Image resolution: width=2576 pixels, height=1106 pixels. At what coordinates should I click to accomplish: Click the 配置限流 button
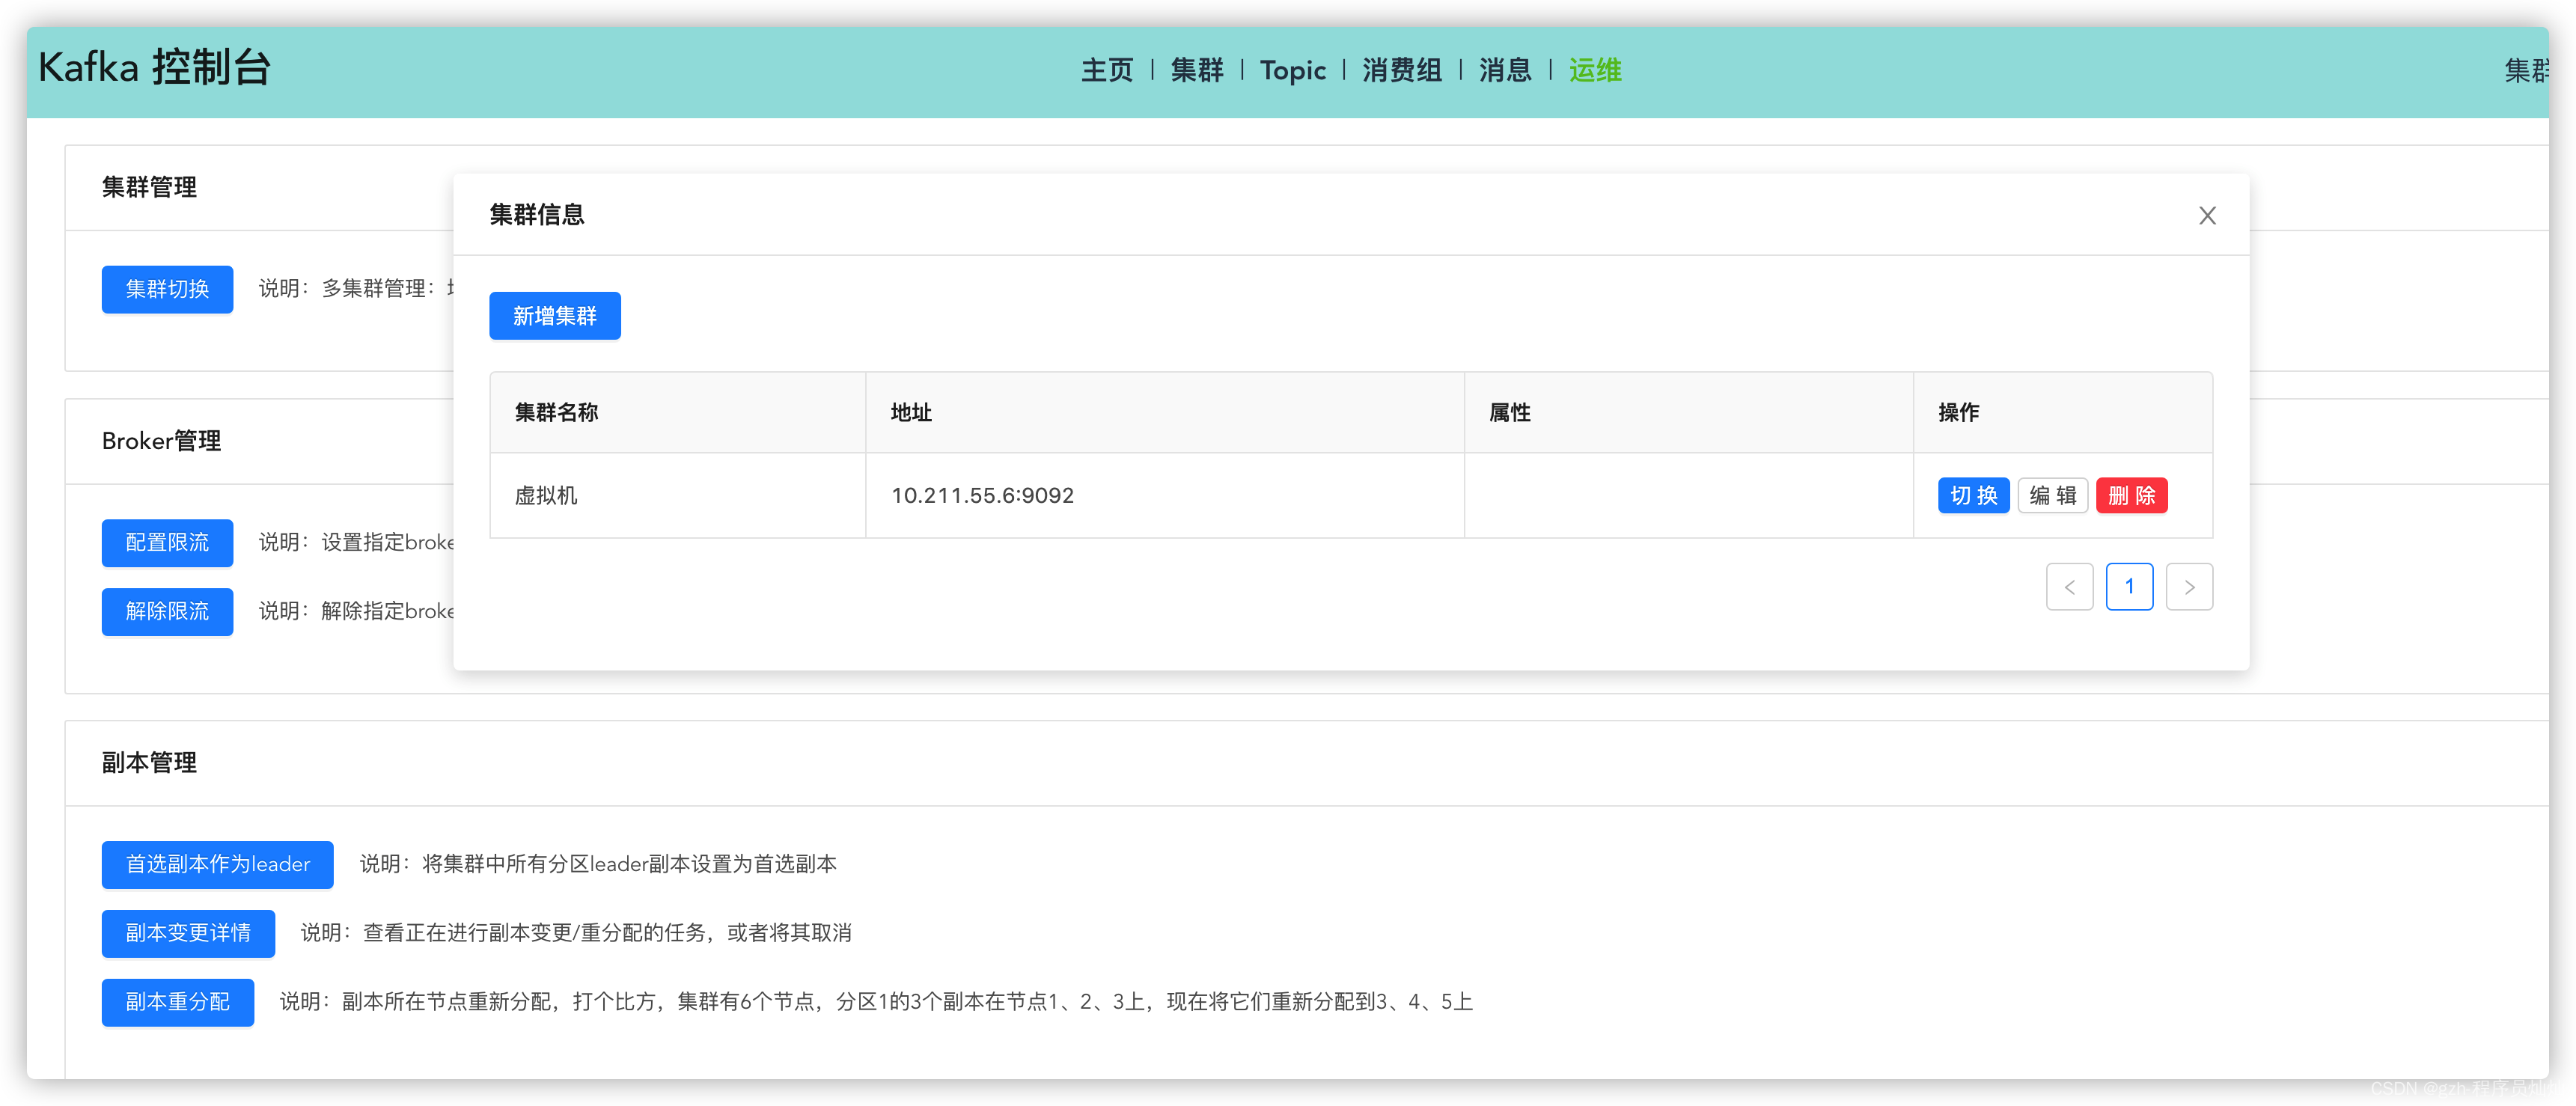point(167,542)
